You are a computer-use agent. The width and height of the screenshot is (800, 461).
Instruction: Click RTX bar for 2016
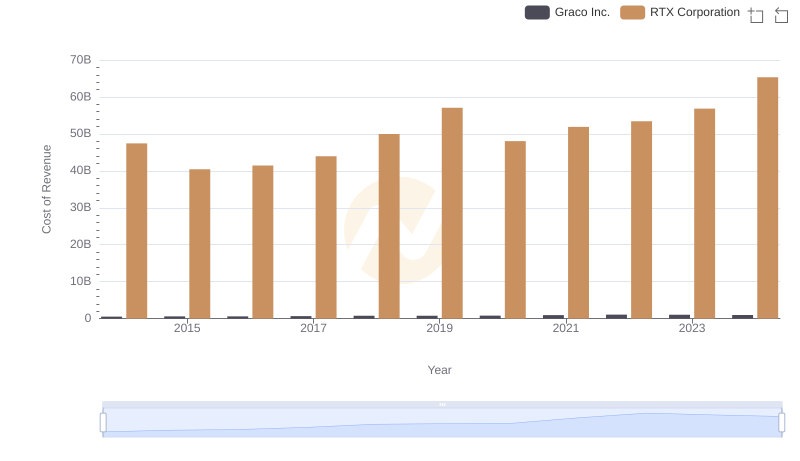(263, 242)
